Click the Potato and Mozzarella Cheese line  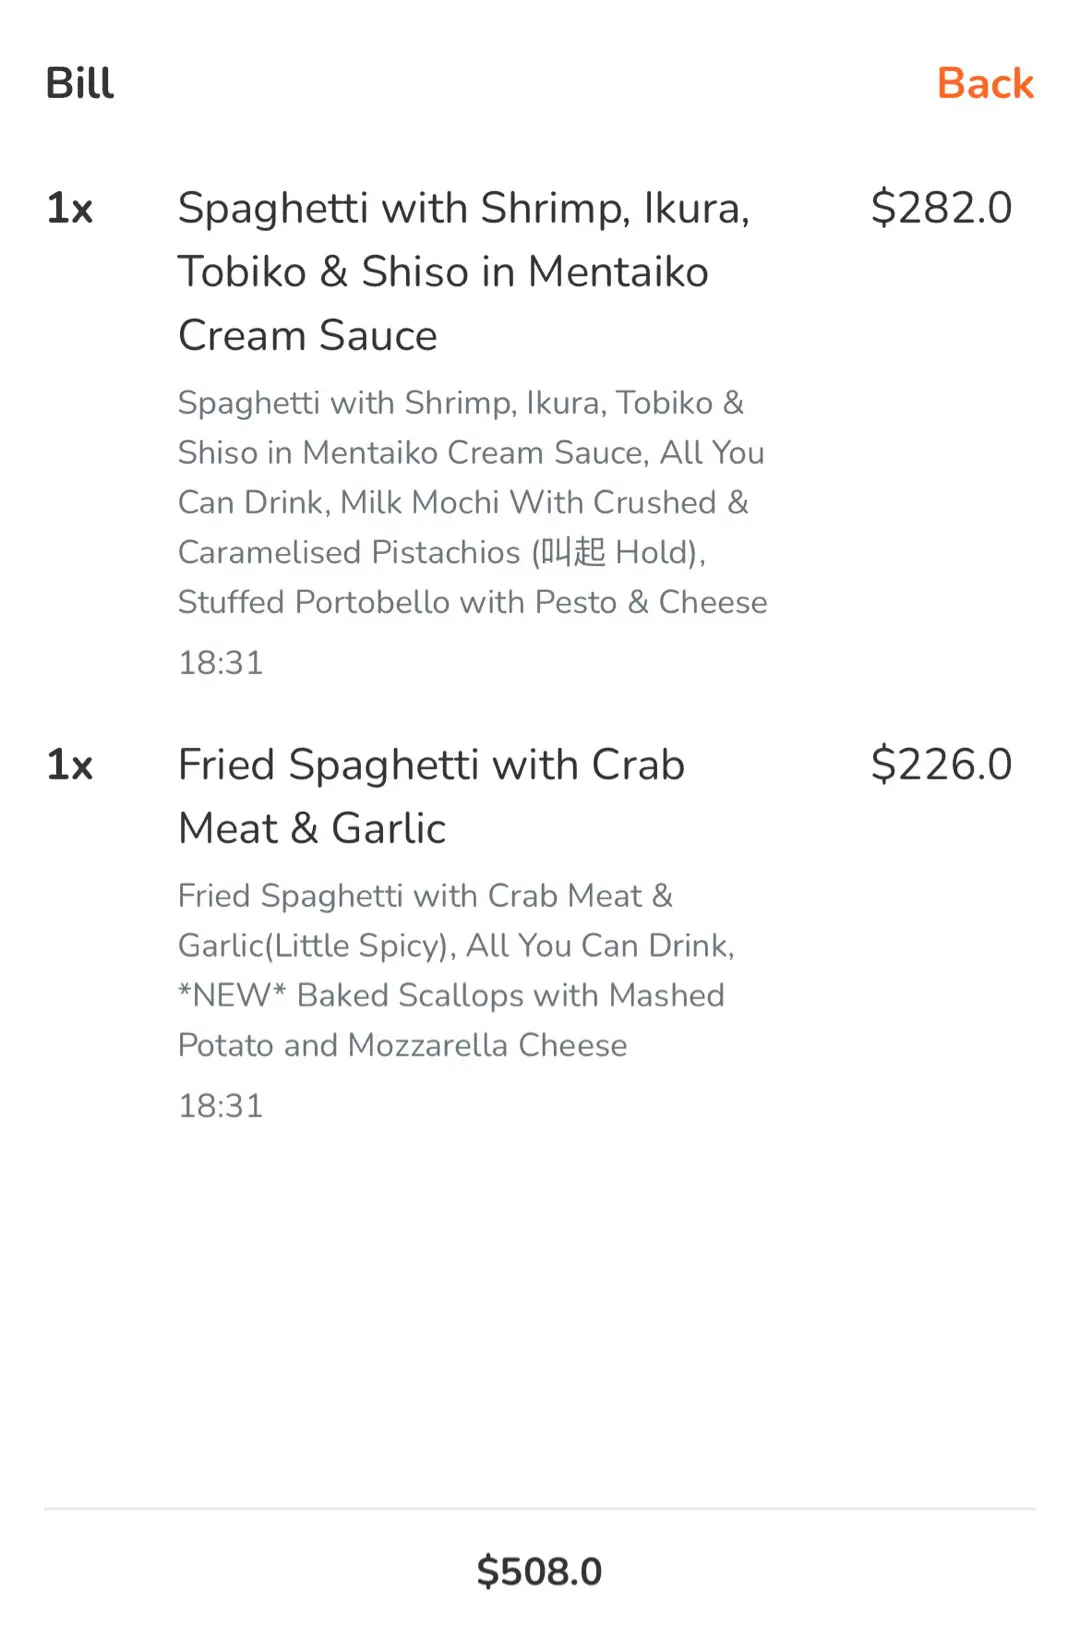(x=402, y=1045)
